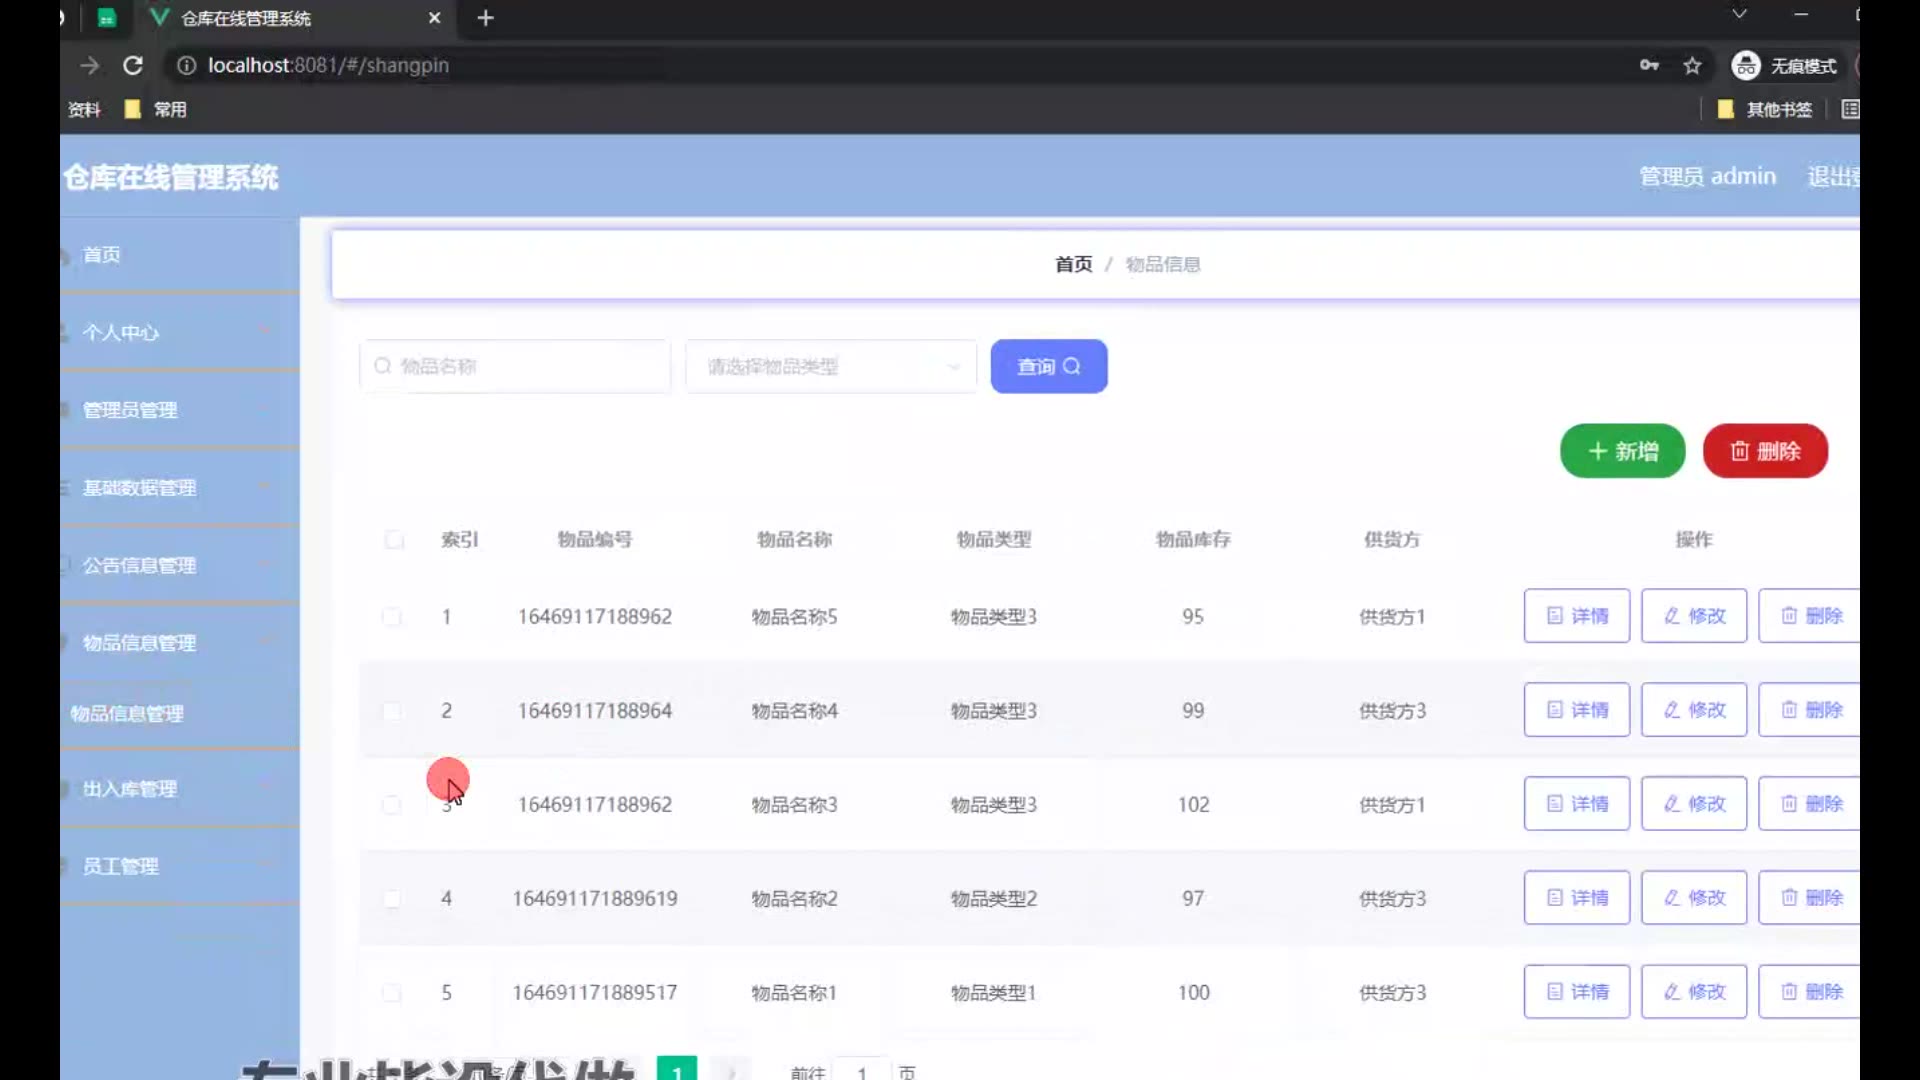Image resolution: width=1920 pixels, height=1080 pixels.
Task: Click the 修改 edit button for 物品名称1
Action: pos(1693,992)
